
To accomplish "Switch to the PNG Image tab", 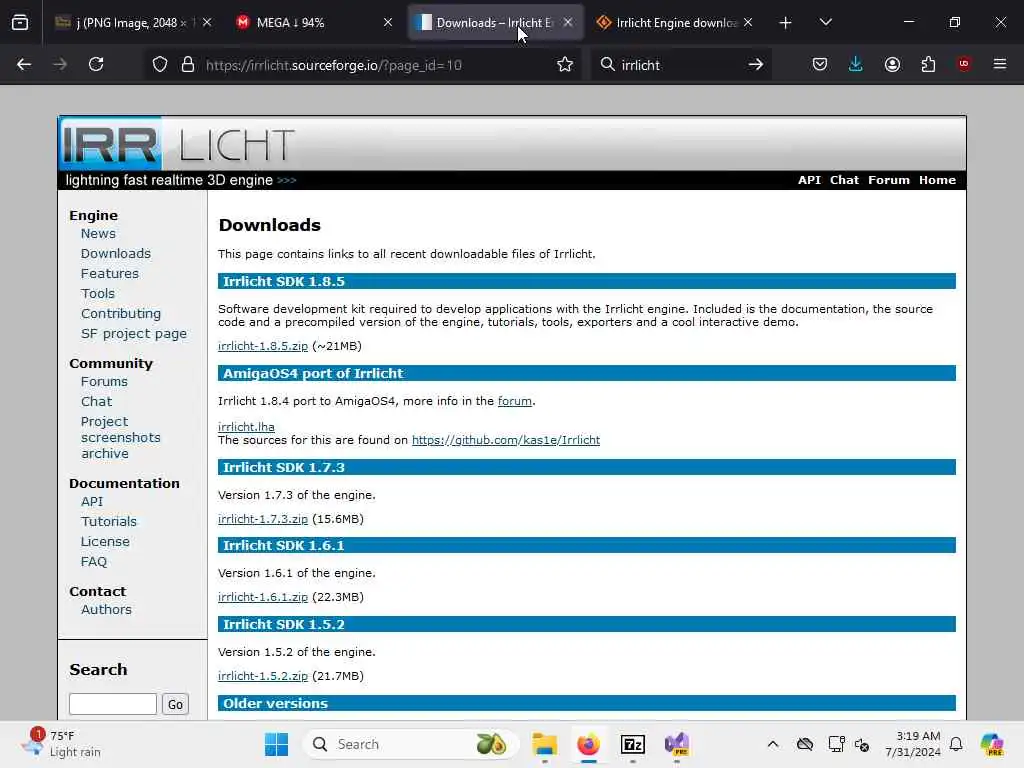I will [134, 22].
